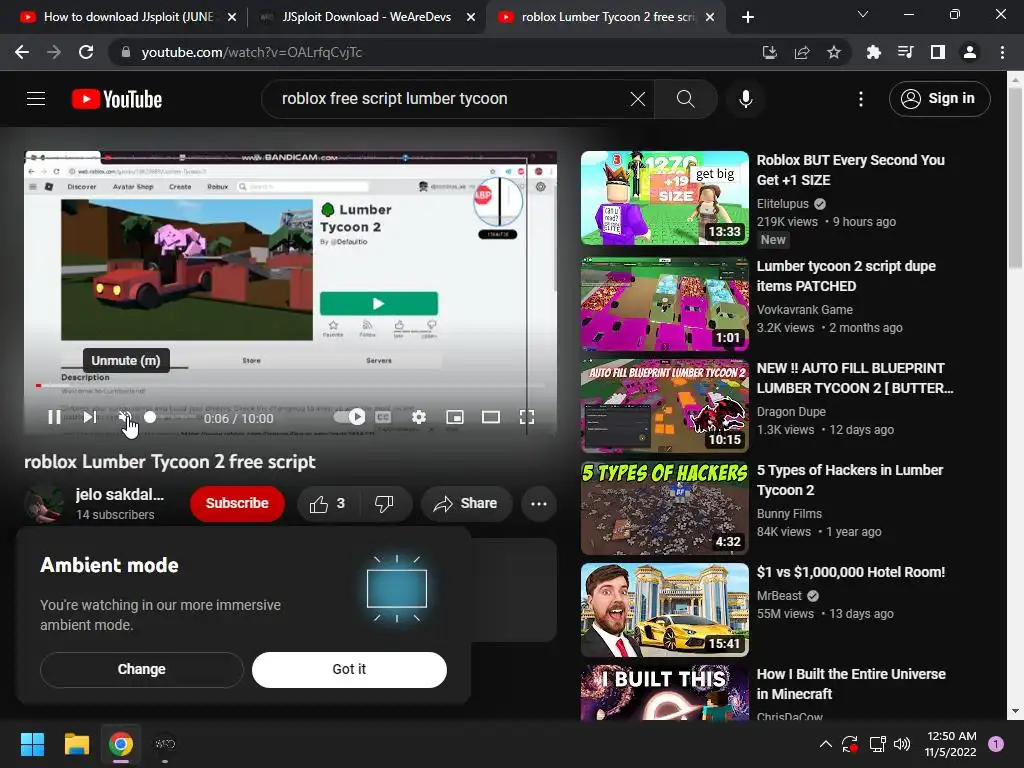Expand the tab search dropdown arrow

click(863, 14)
